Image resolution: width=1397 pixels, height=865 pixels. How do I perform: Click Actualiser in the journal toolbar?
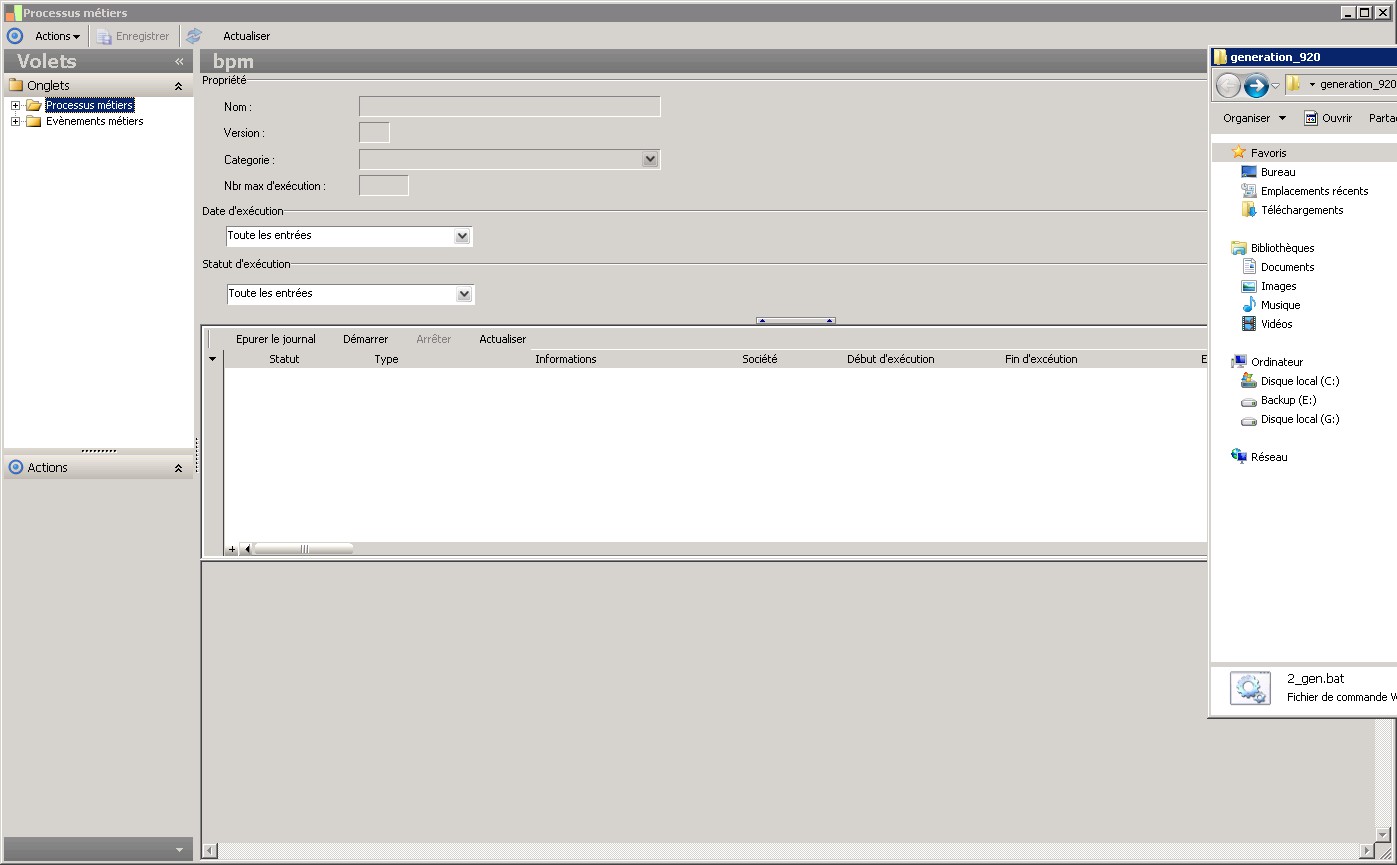point(502,339)
